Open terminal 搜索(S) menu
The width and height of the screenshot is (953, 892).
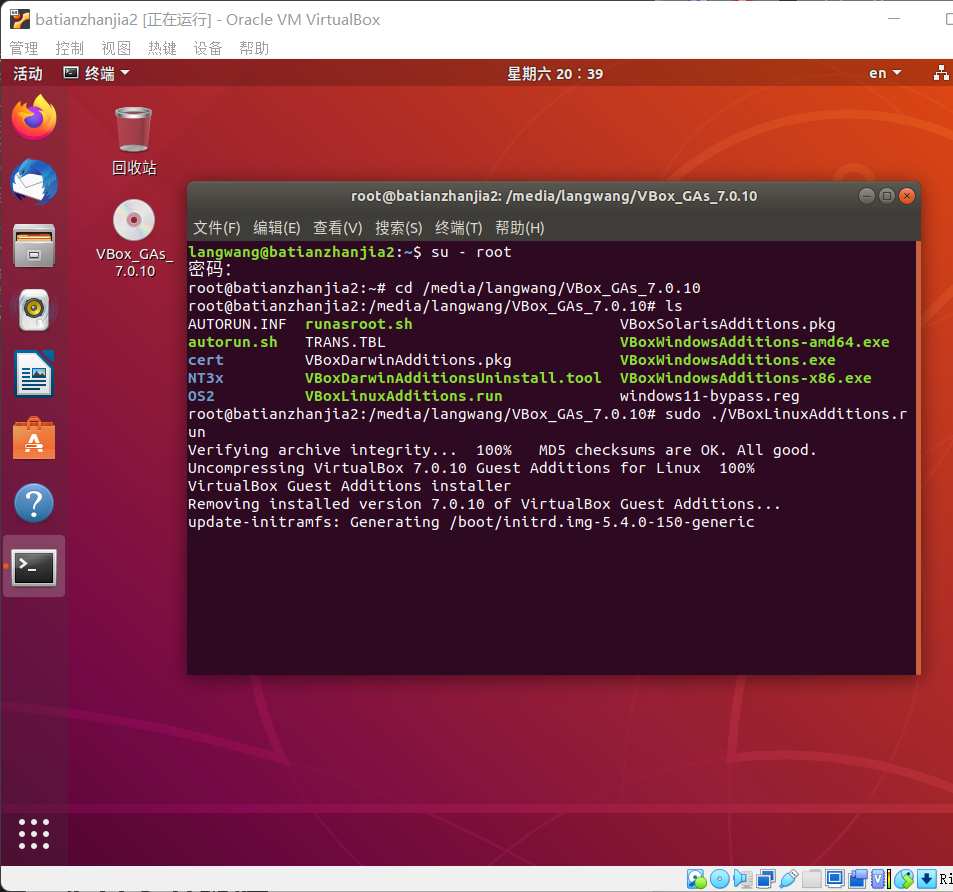[x=398, y=228]
